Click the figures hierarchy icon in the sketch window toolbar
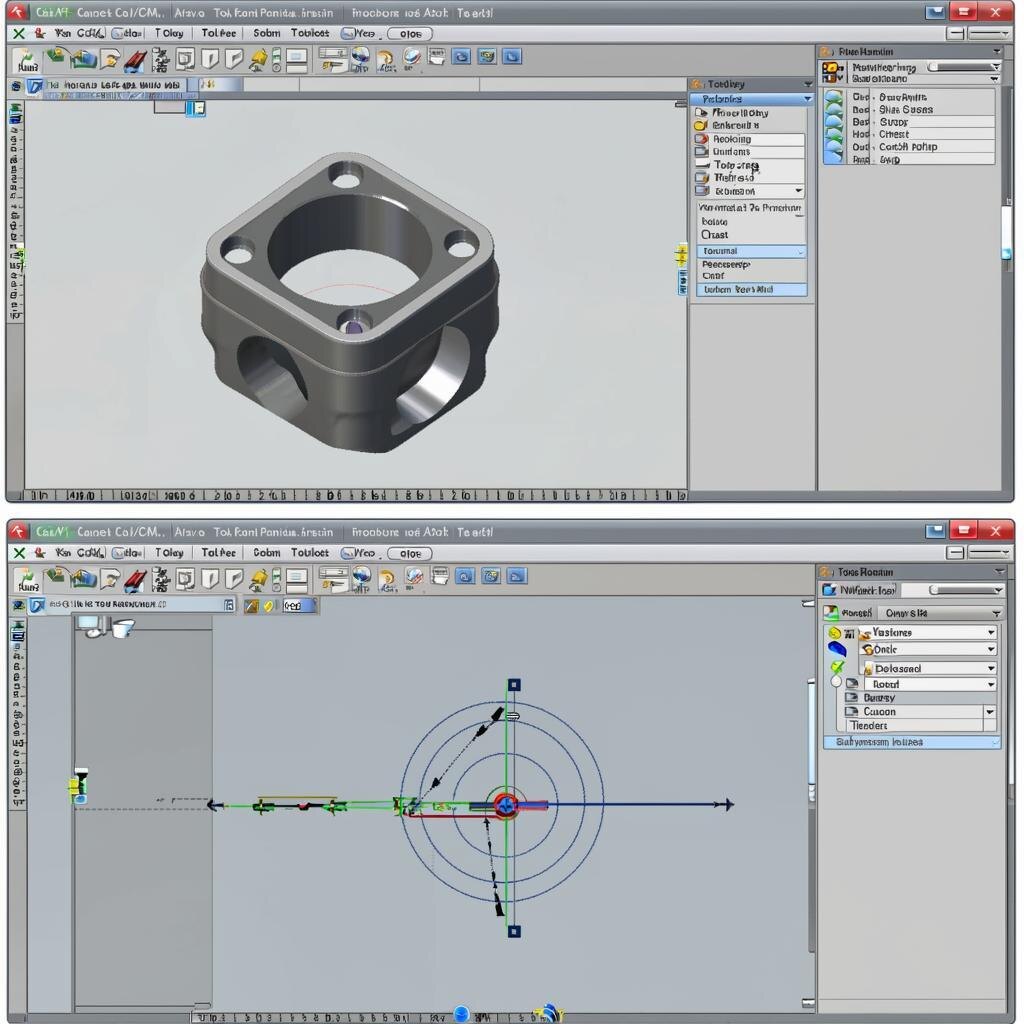 pos(160,580)
